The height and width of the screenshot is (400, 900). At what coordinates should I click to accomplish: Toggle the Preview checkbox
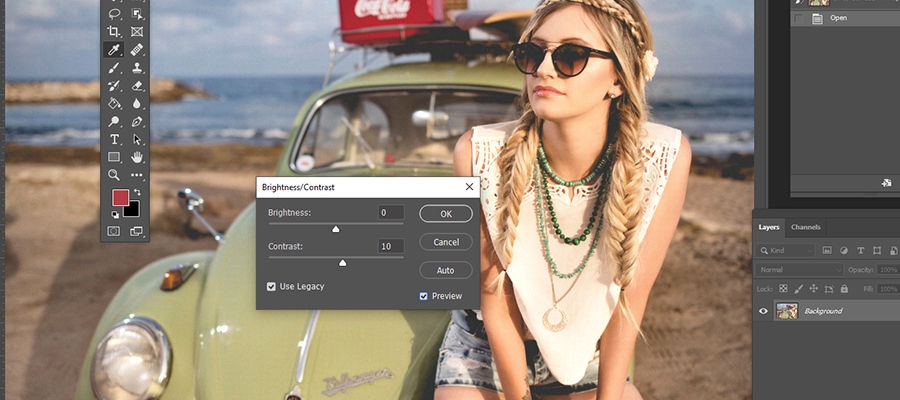pyautogui.click(x=424, y=296)
